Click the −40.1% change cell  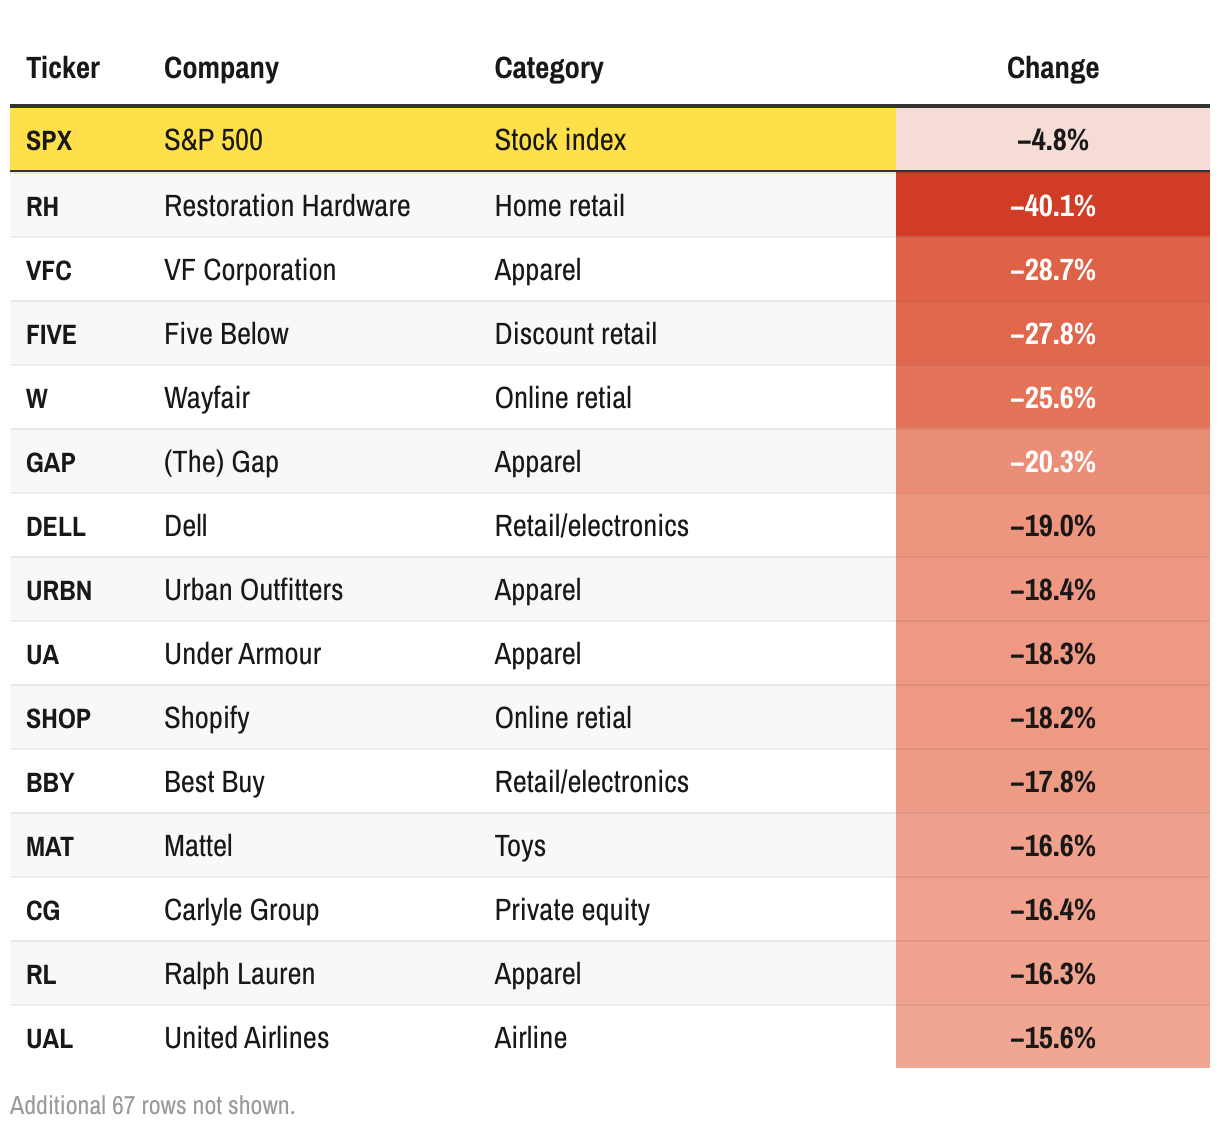1052,206
